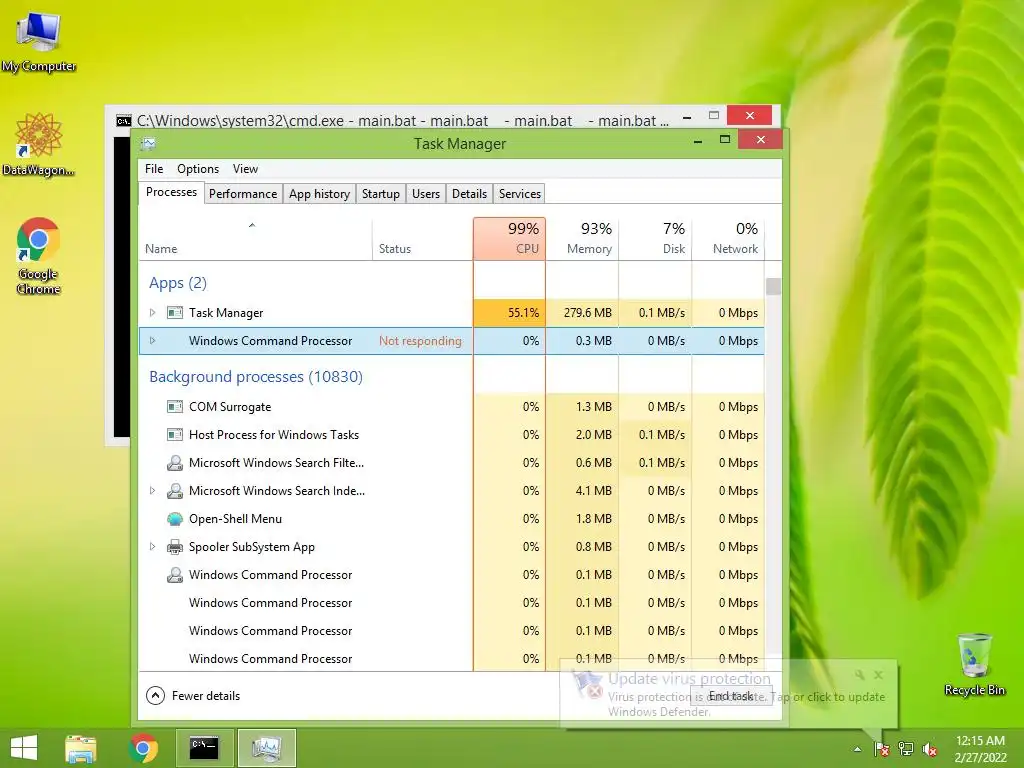This screenshot has height=768, width=1024.
Task: Click the "Apps (2)" group heading
Action: 178,283
